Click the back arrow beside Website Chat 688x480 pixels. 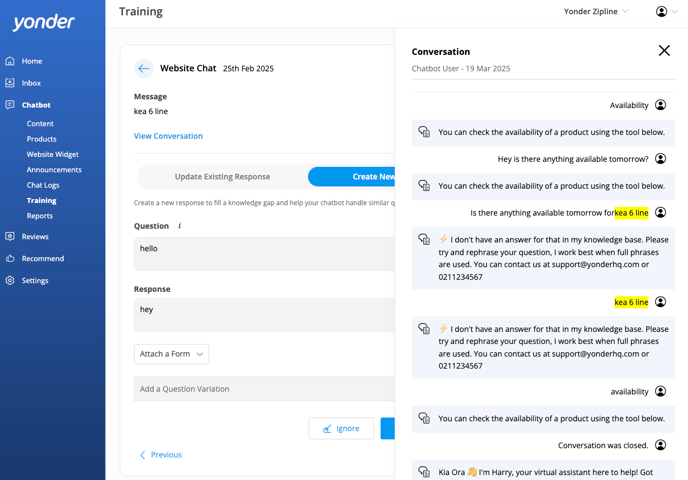click(144, 69)
